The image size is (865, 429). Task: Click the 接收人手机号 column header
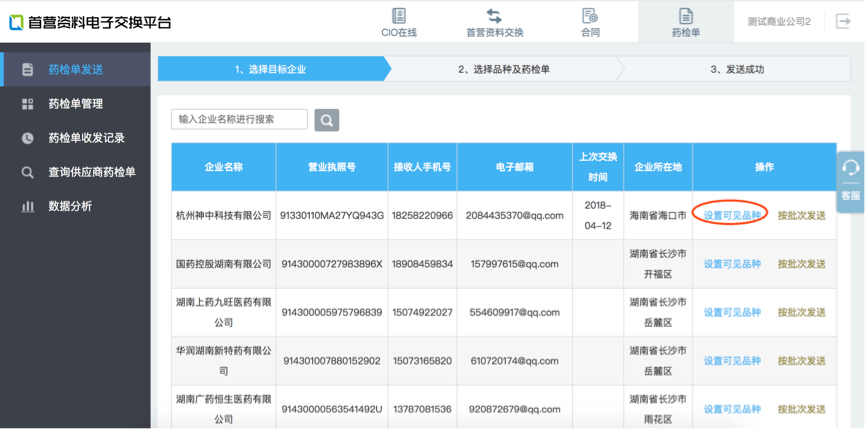422,167
